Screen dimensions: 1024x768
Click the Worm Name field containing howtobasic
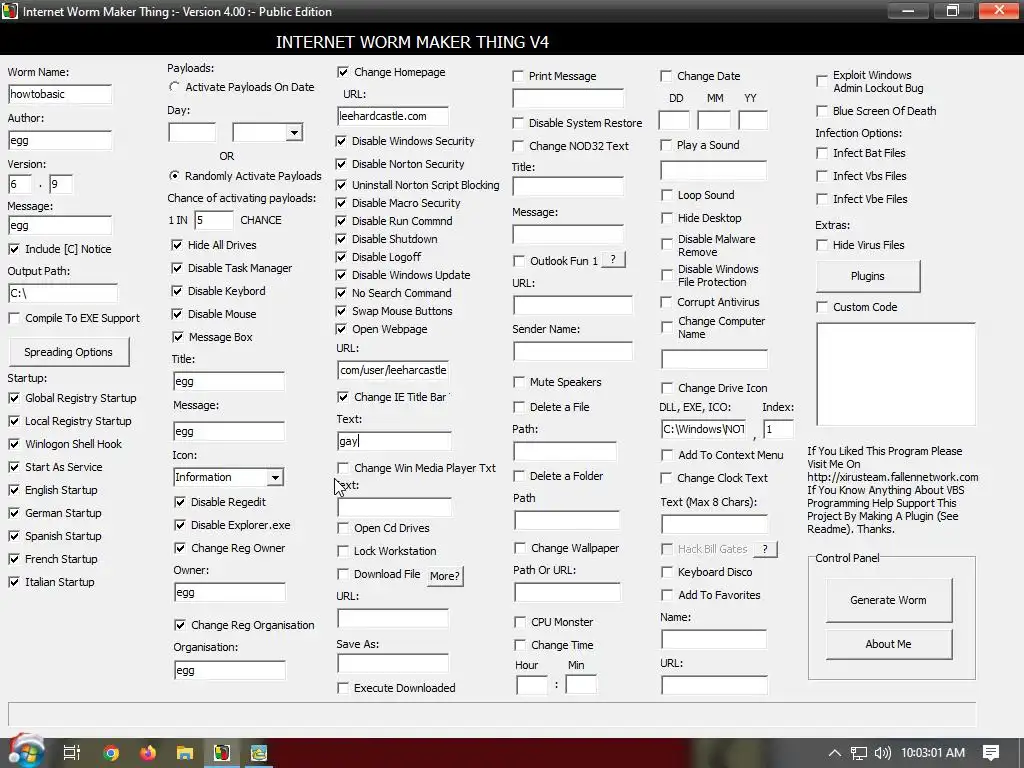click(x=60, y=94)
